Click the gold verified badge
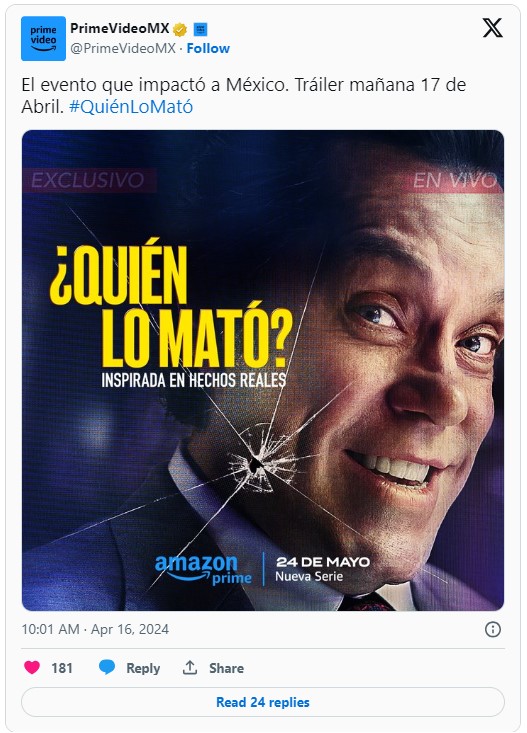 pos(180,29)
